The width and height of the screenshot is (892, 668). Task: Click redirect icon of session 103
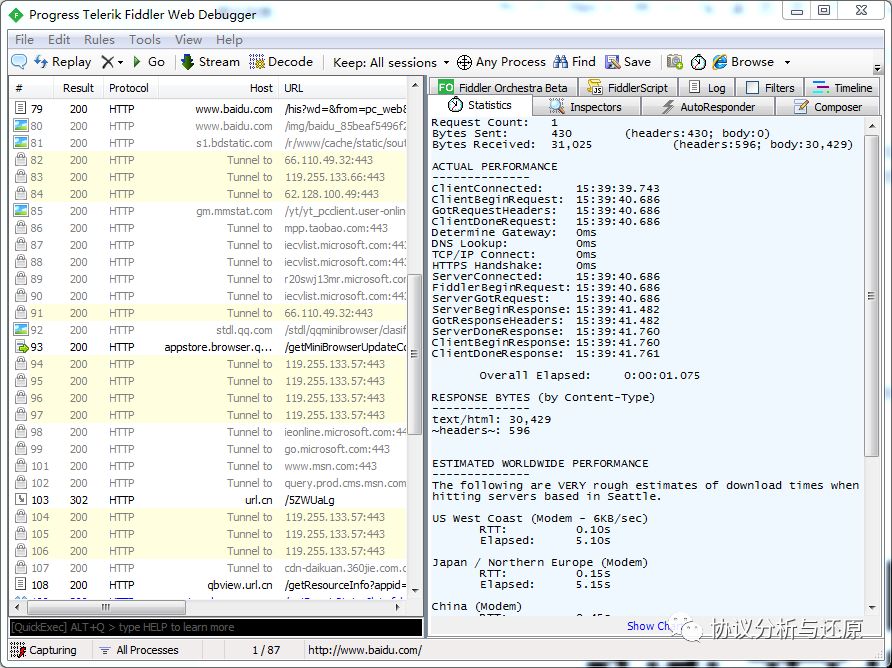pyautogui.click(x=21, y=500)
